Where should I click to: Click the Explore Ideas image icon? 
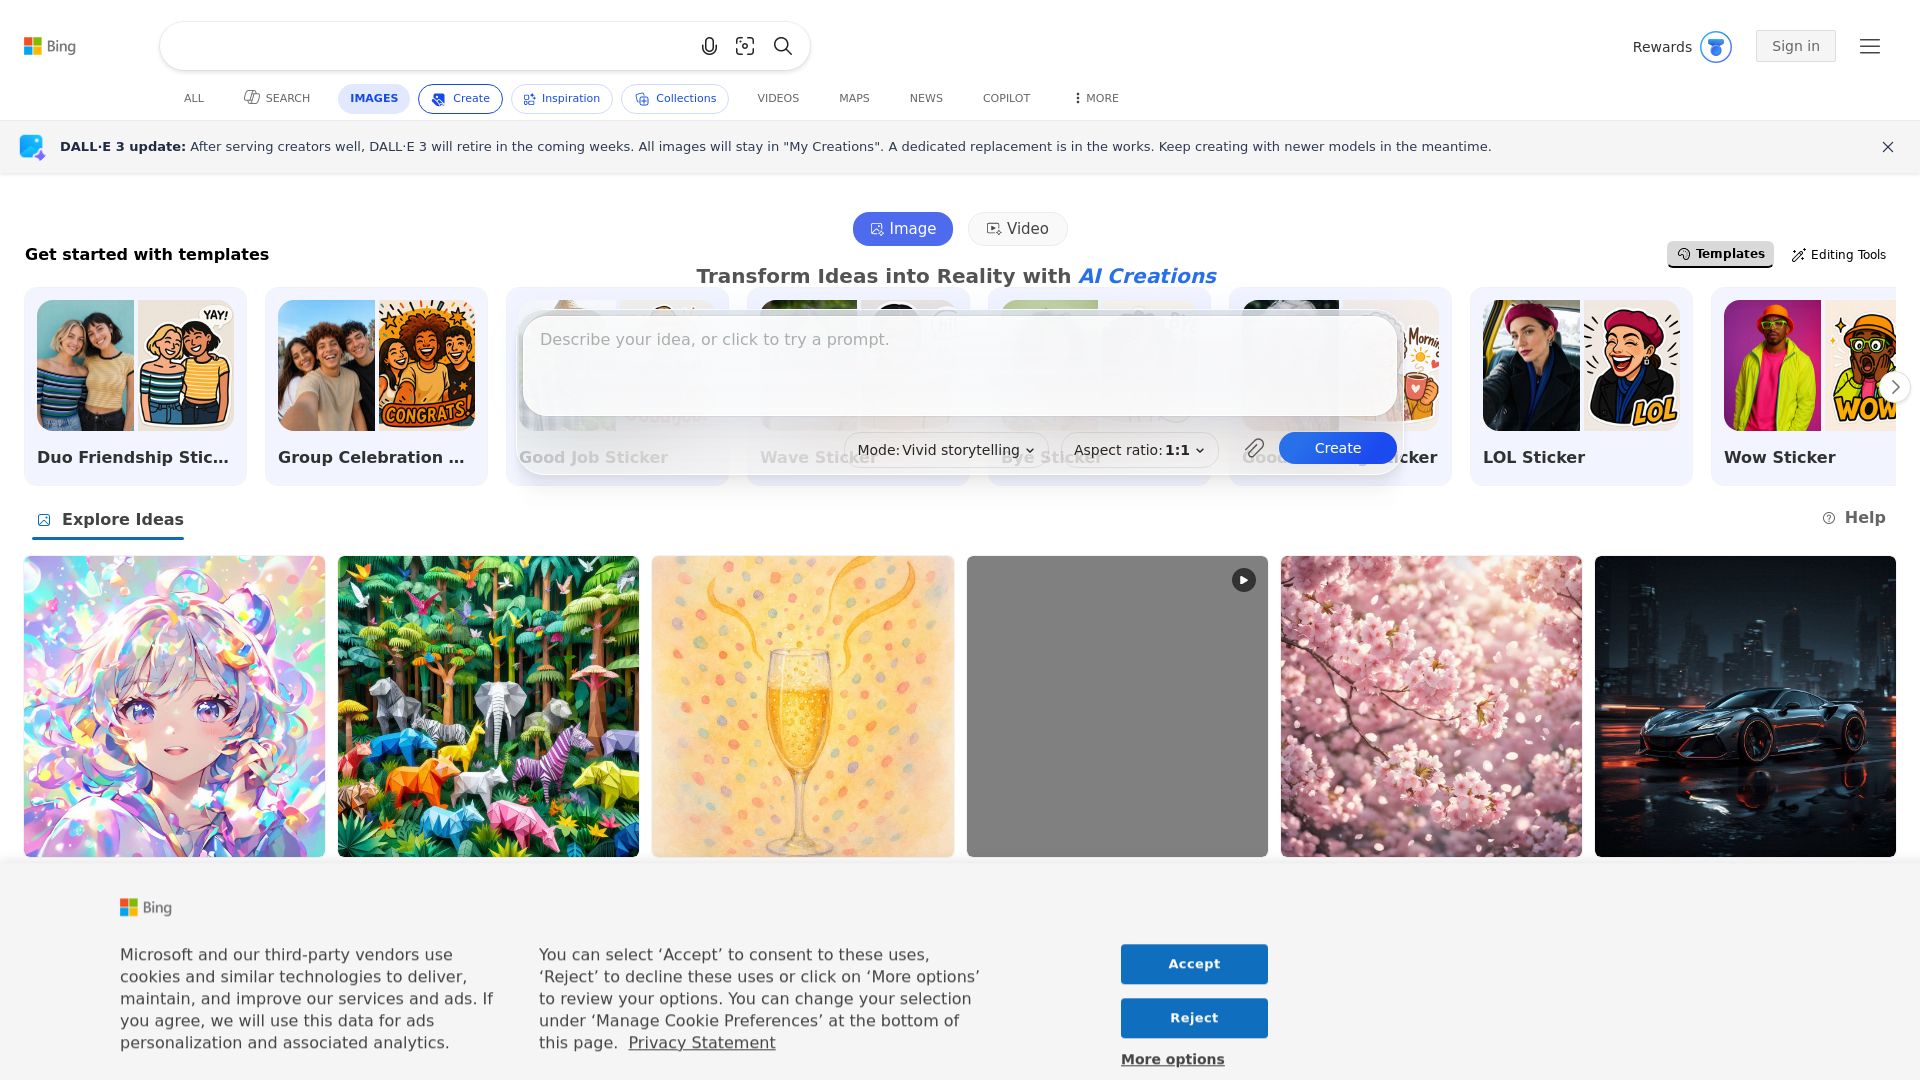pyautogui.click(x=44, y=520)
